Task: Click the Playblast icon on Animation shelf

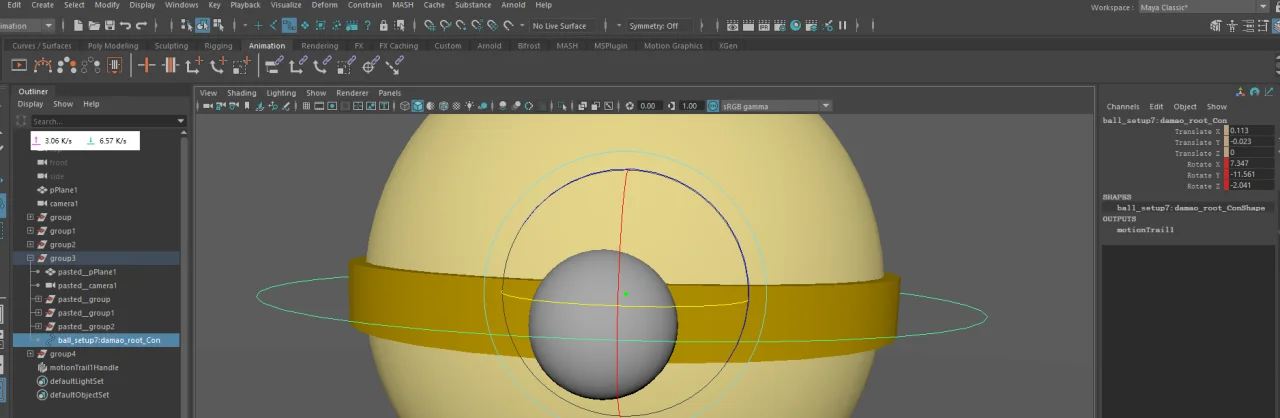Action: coord(18,65)
